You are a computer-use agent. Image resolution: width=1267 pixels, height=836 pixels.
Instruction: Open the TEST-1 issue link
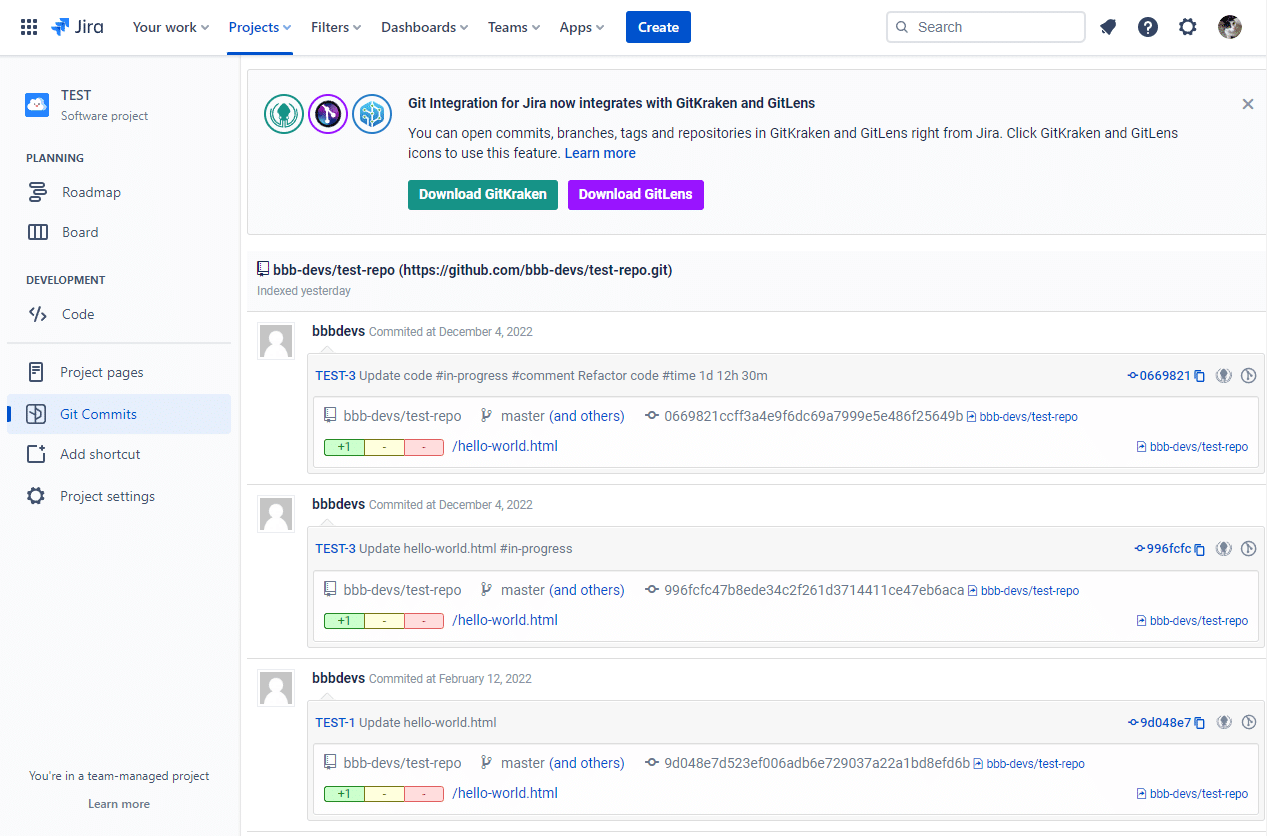point(335,722)
